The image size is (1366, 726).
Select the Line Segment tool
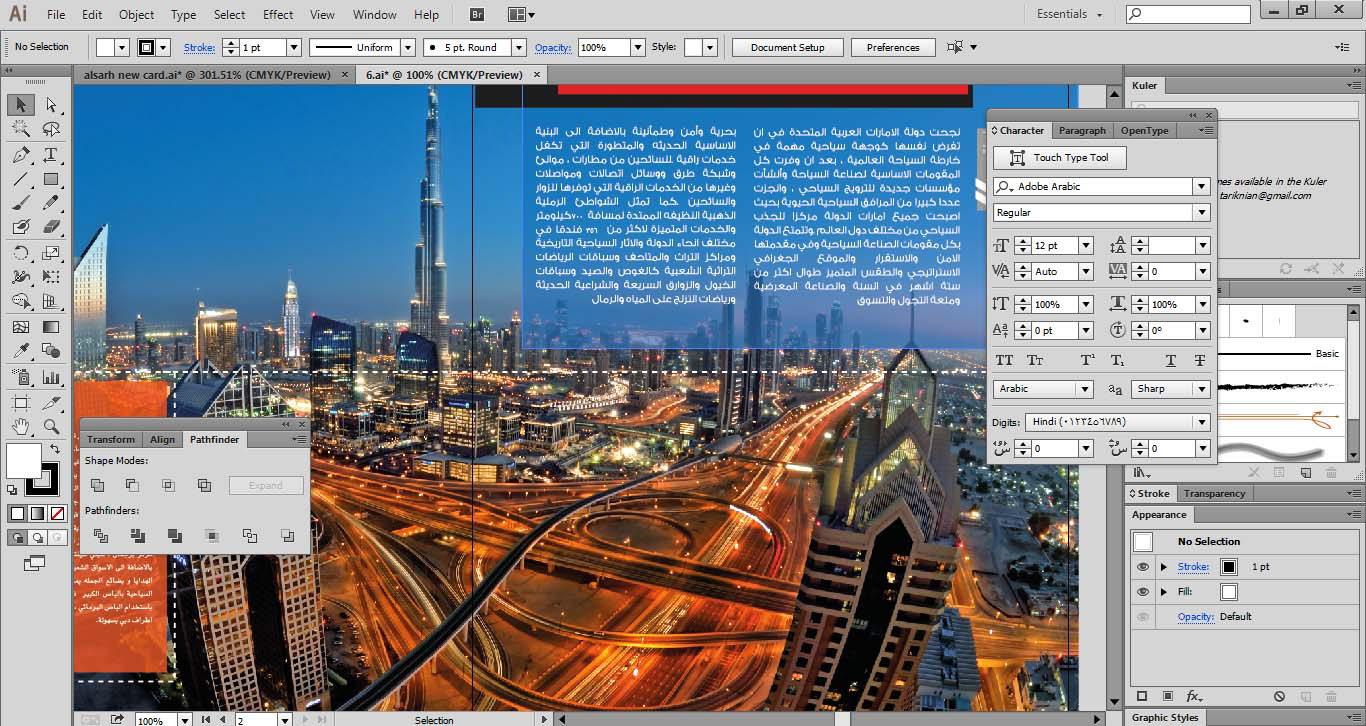21,180
